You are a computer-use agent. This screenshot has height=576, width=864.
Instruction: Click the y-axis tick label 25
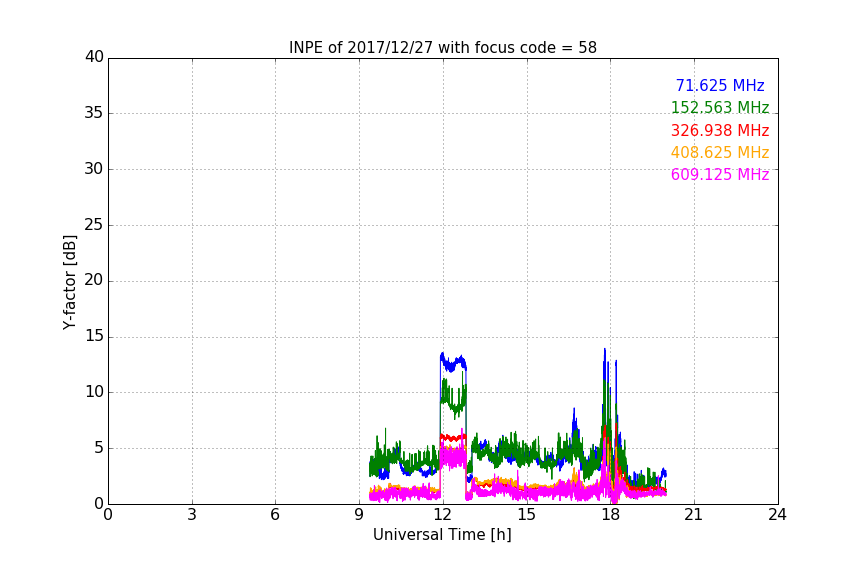[94, 224]
